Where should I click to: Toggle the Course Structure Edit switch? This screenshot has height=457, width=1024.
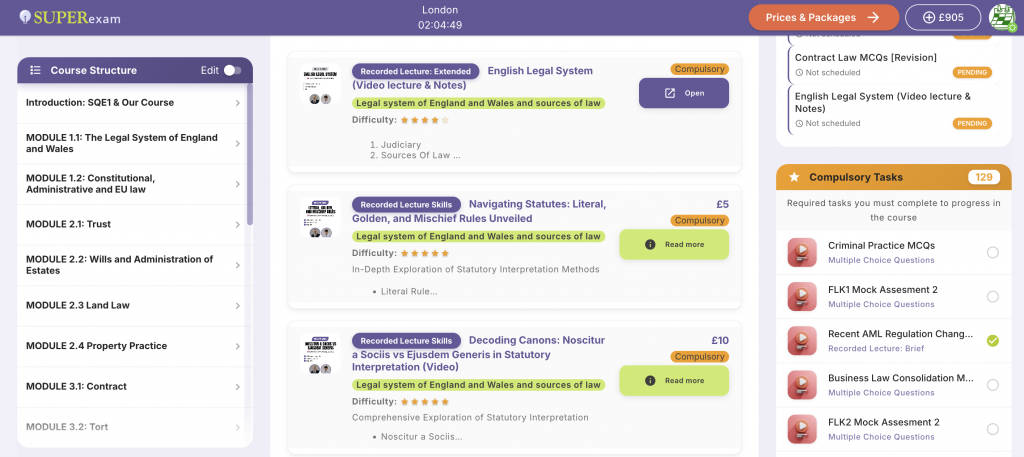(x=232, y=70)
